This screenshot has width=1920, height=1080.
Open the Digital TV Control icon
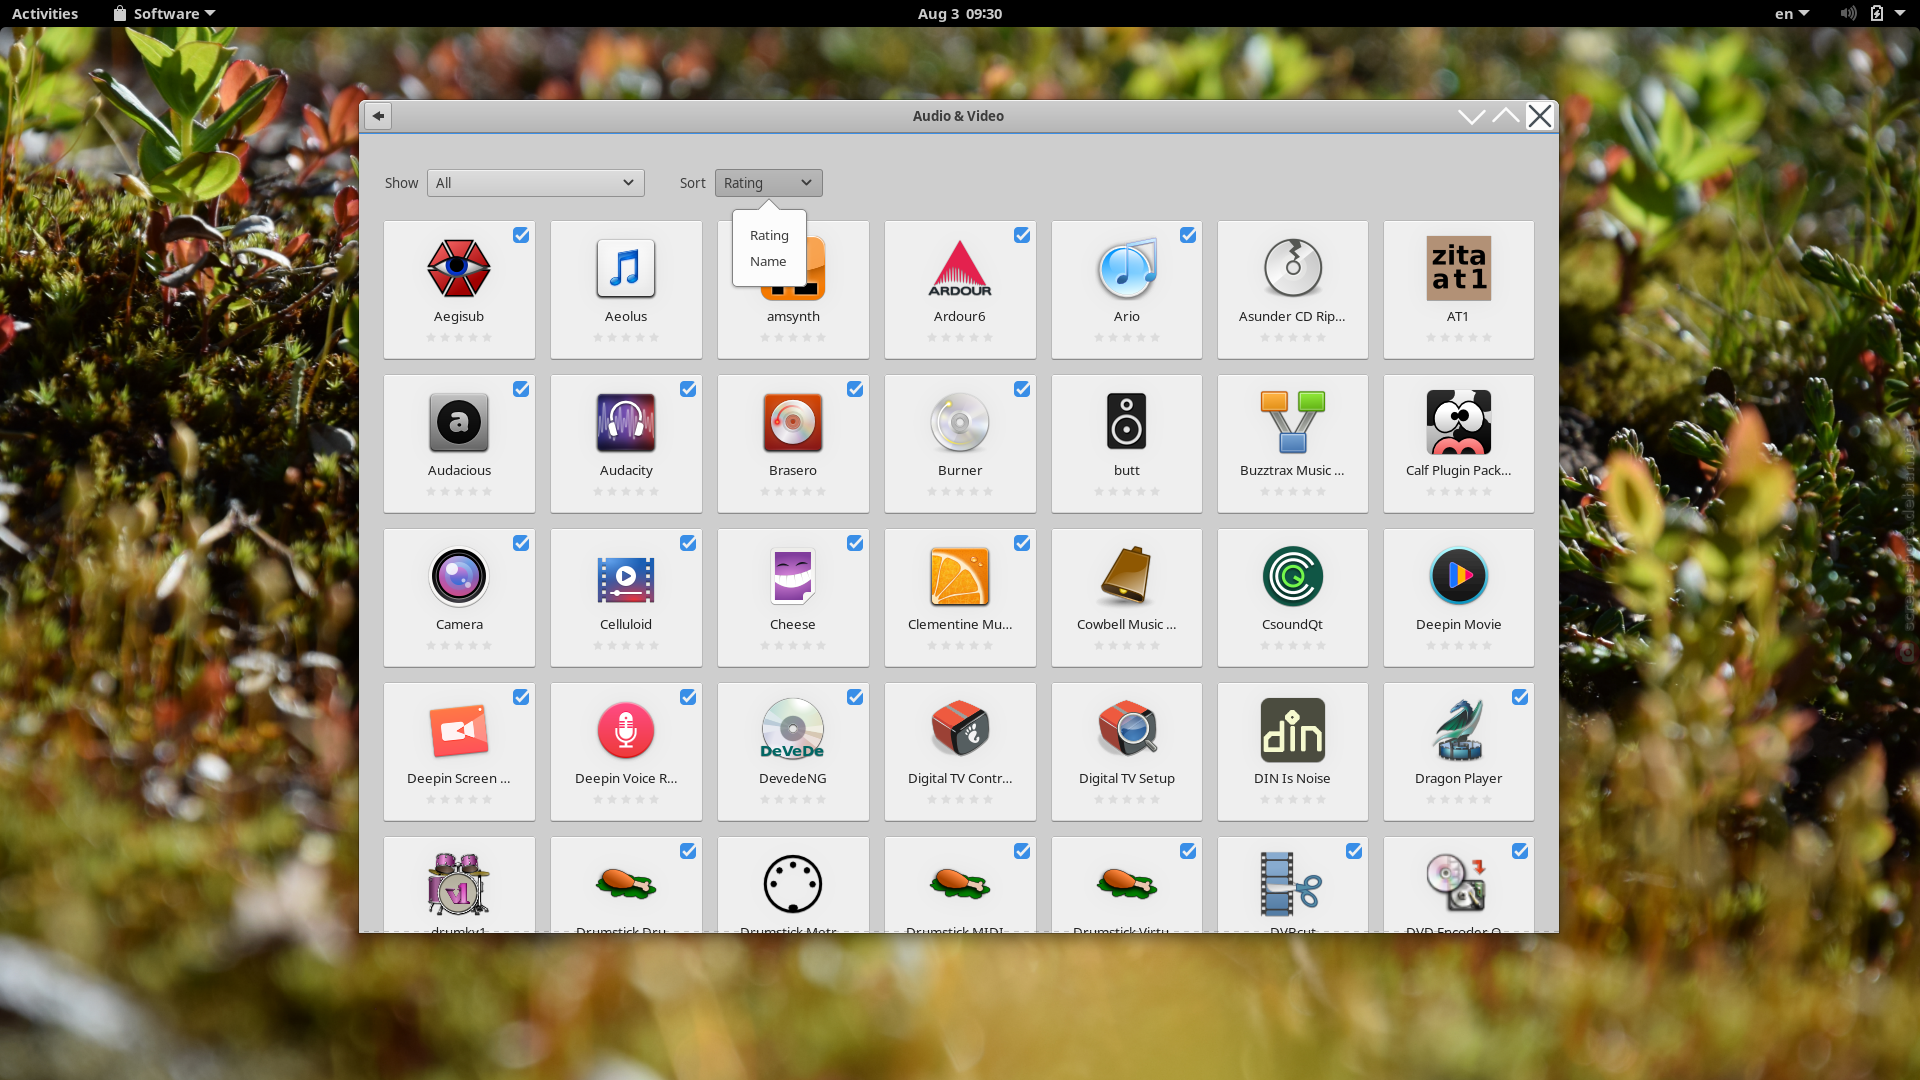960,730
